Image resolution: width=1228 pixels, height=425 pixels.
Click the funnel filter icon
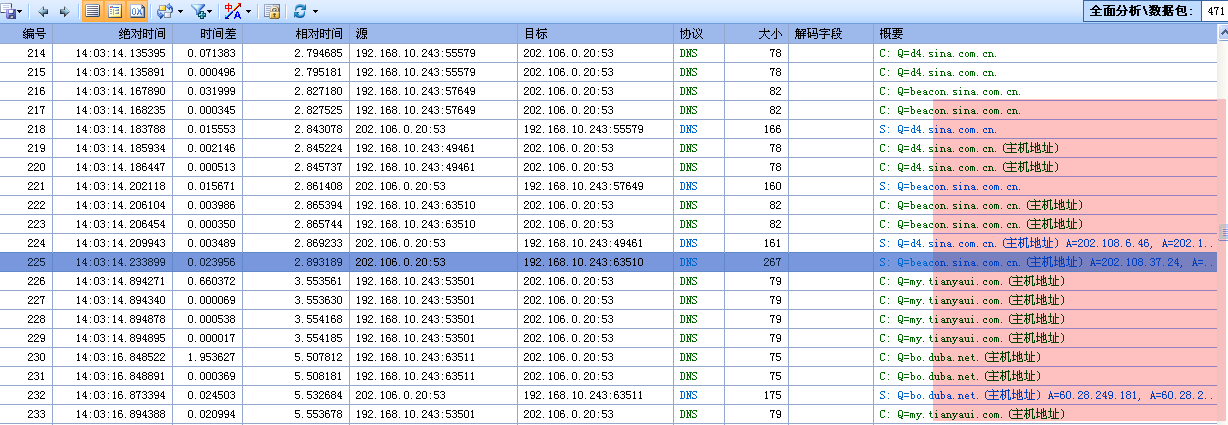point(198,12)
